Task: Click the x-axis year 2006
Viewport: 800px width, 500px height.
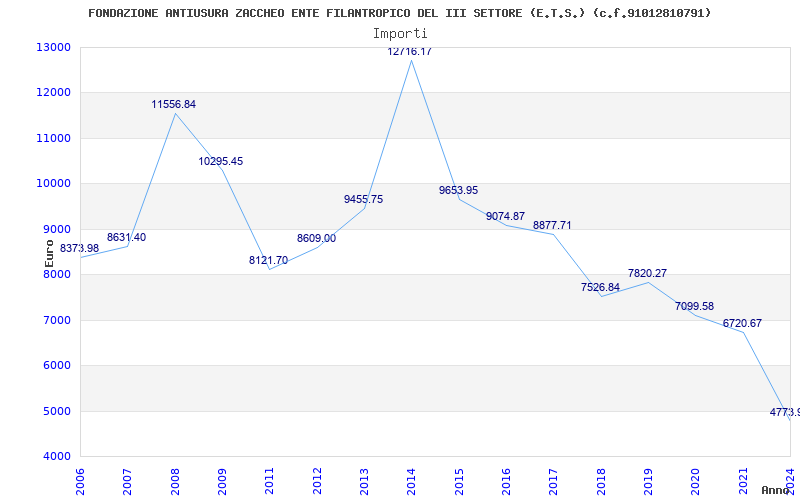Action: pos(80,481)
